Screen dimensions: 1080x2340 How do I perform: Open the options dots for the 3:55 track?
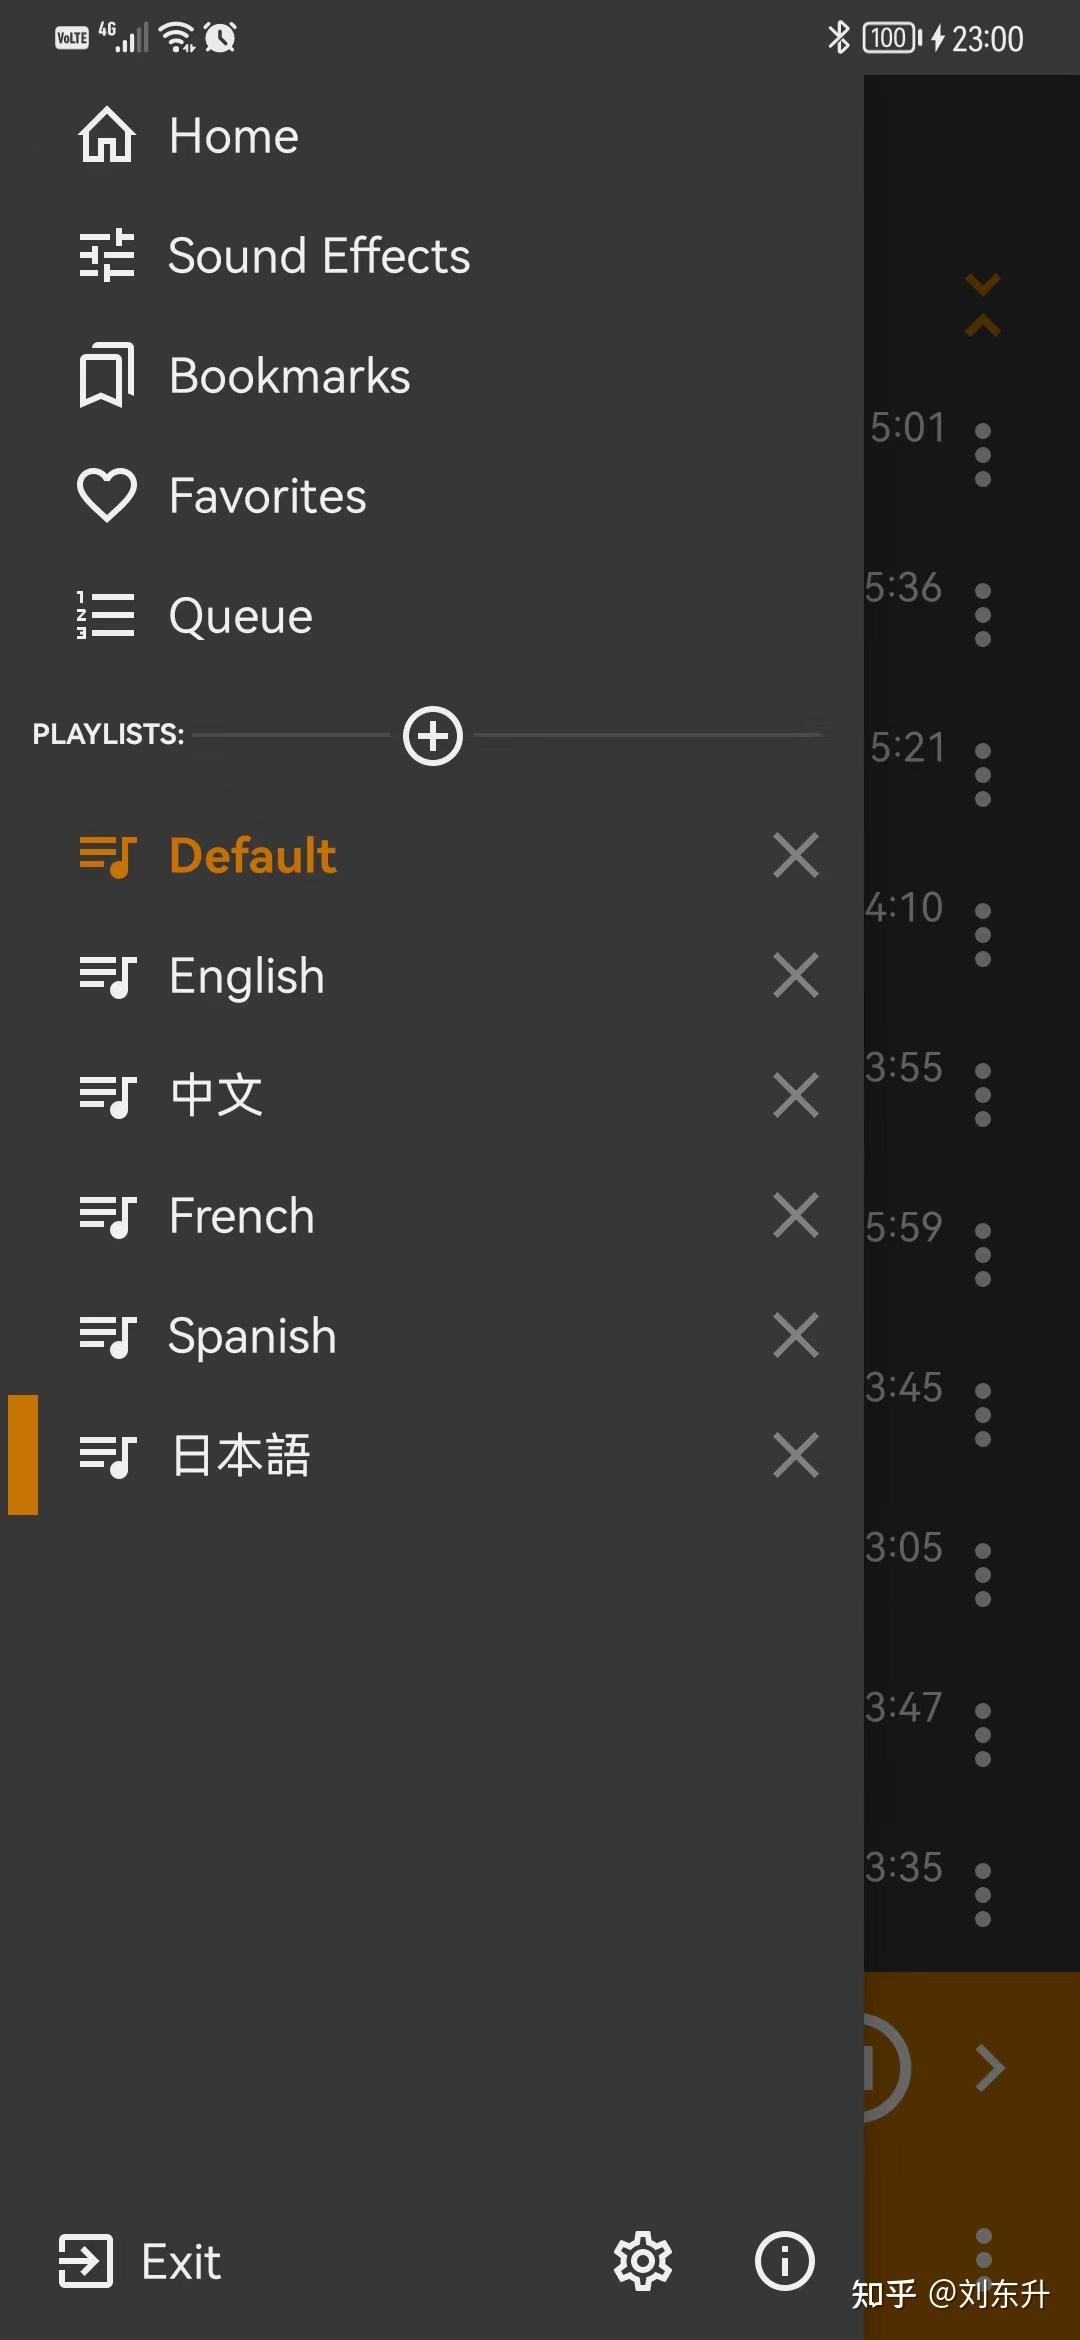[x=983, y=1095]
